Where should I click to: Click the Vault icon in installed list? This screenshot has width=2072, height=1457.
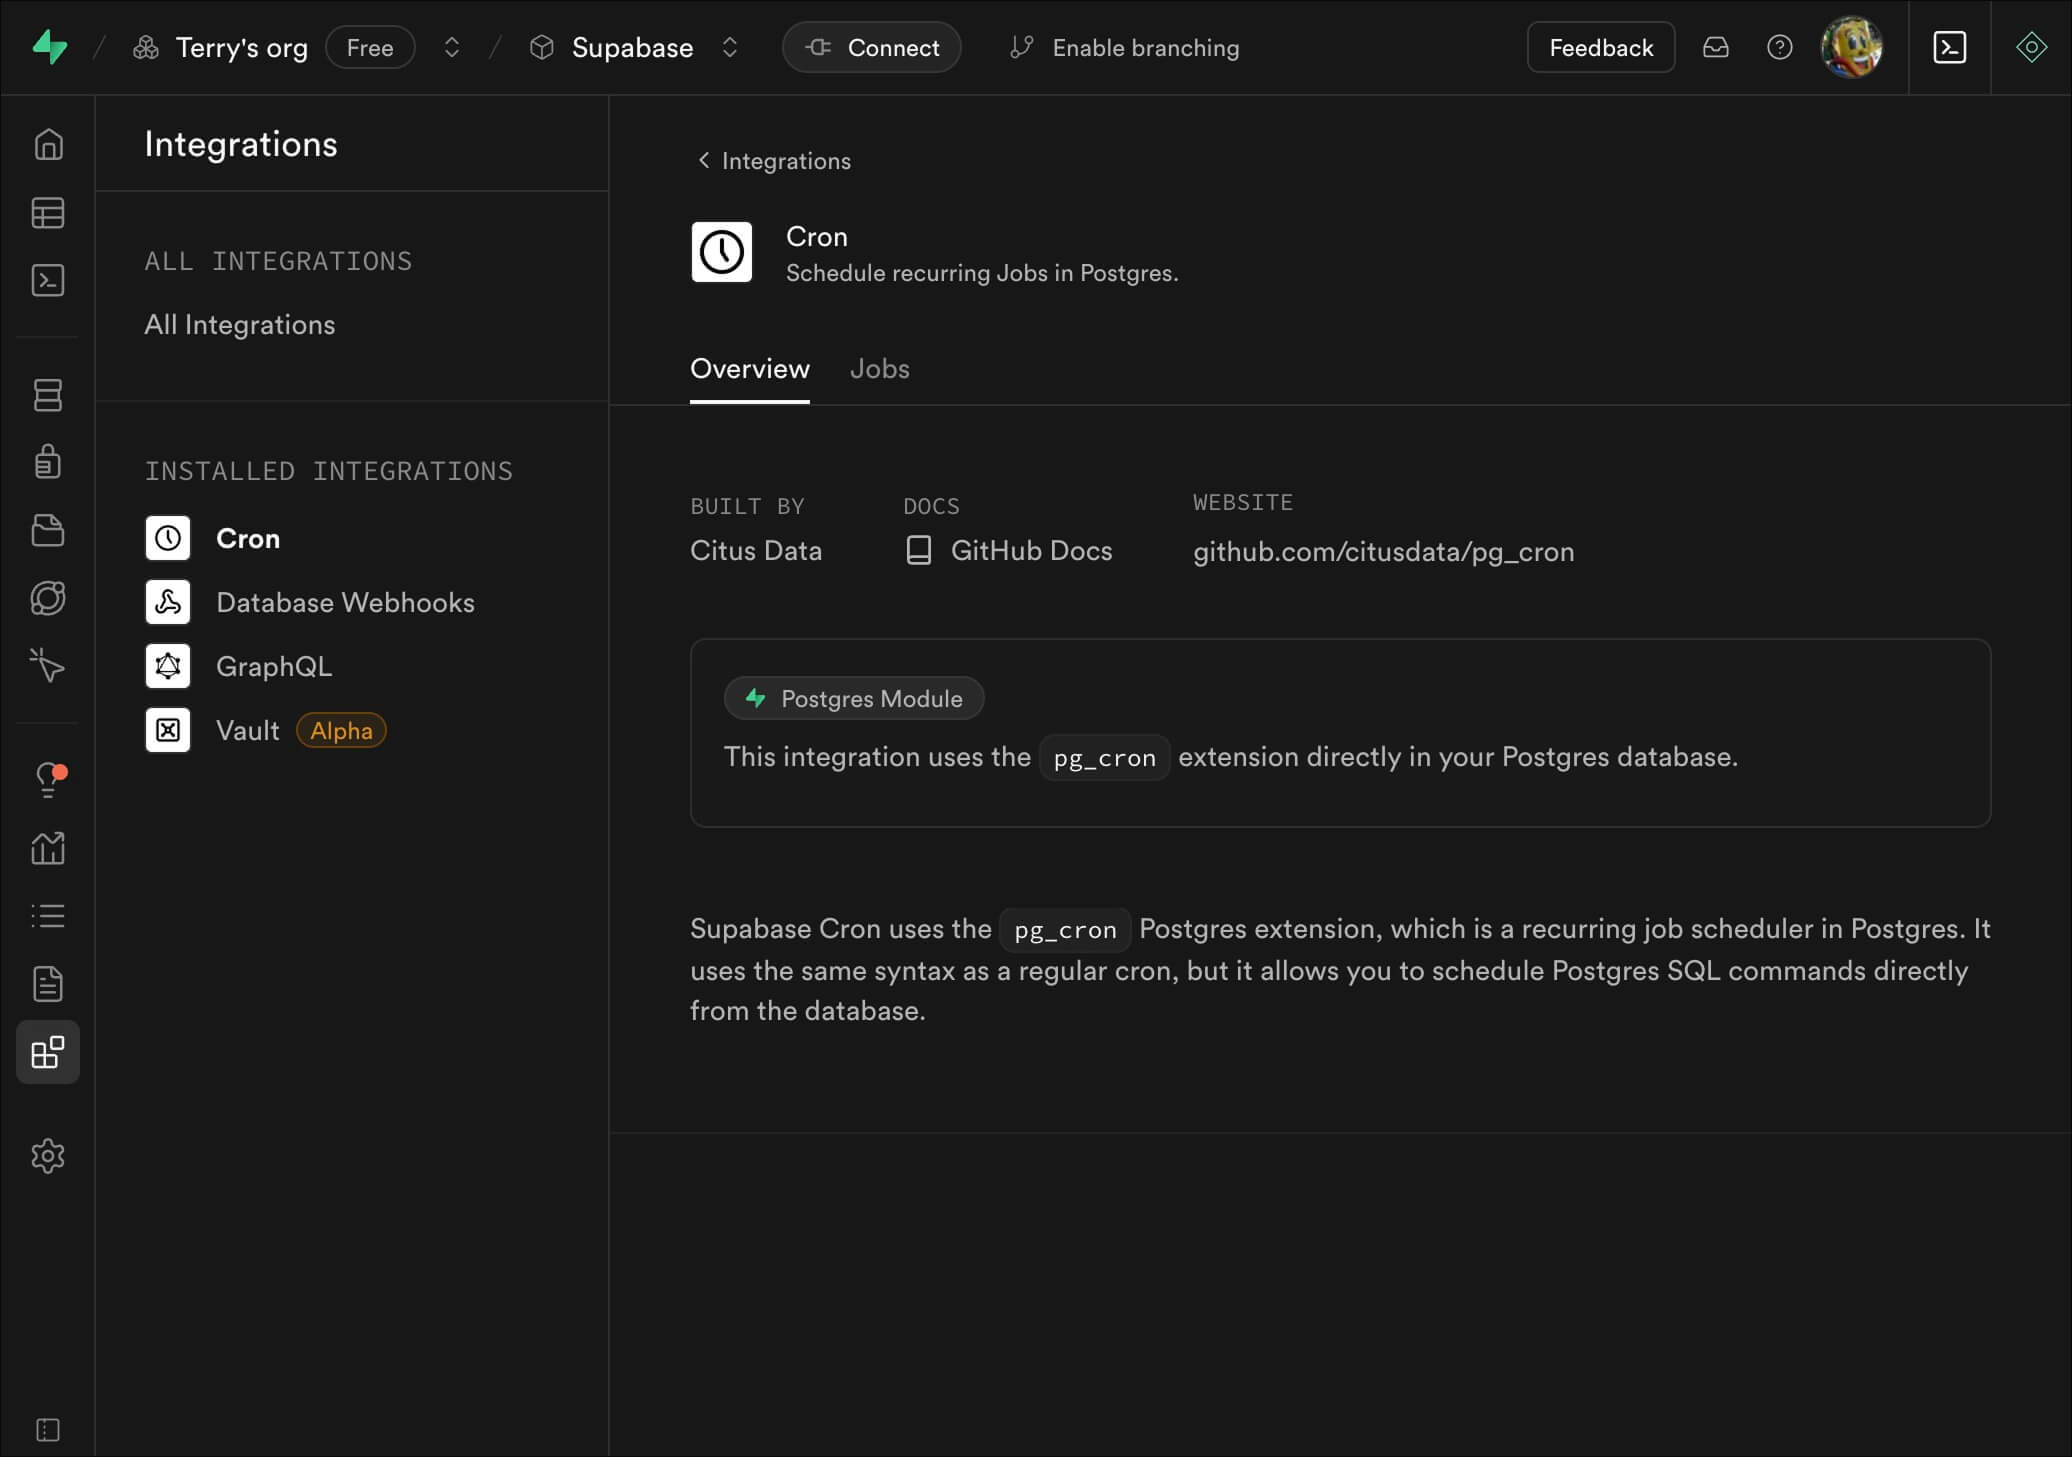point(168,730)
